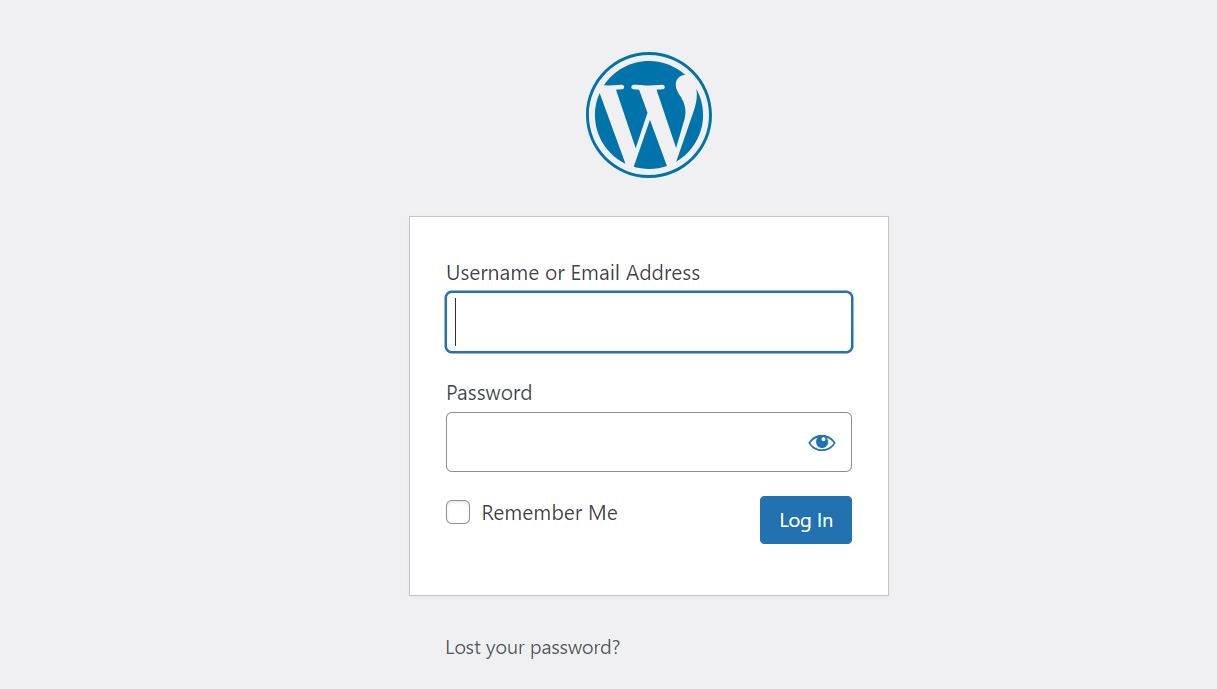Focus the Username or Email Address field

648,322
